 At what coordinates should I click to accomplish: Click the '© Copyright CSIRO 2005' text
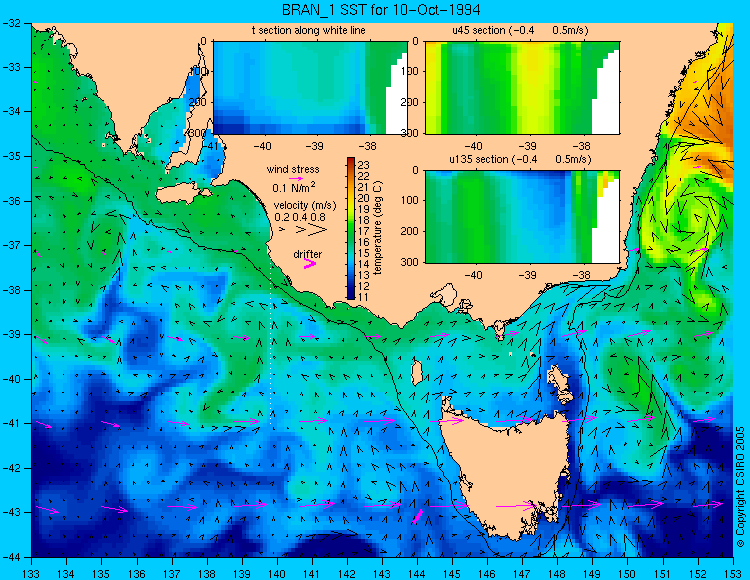pyautogui.click(x=740, y=487)
